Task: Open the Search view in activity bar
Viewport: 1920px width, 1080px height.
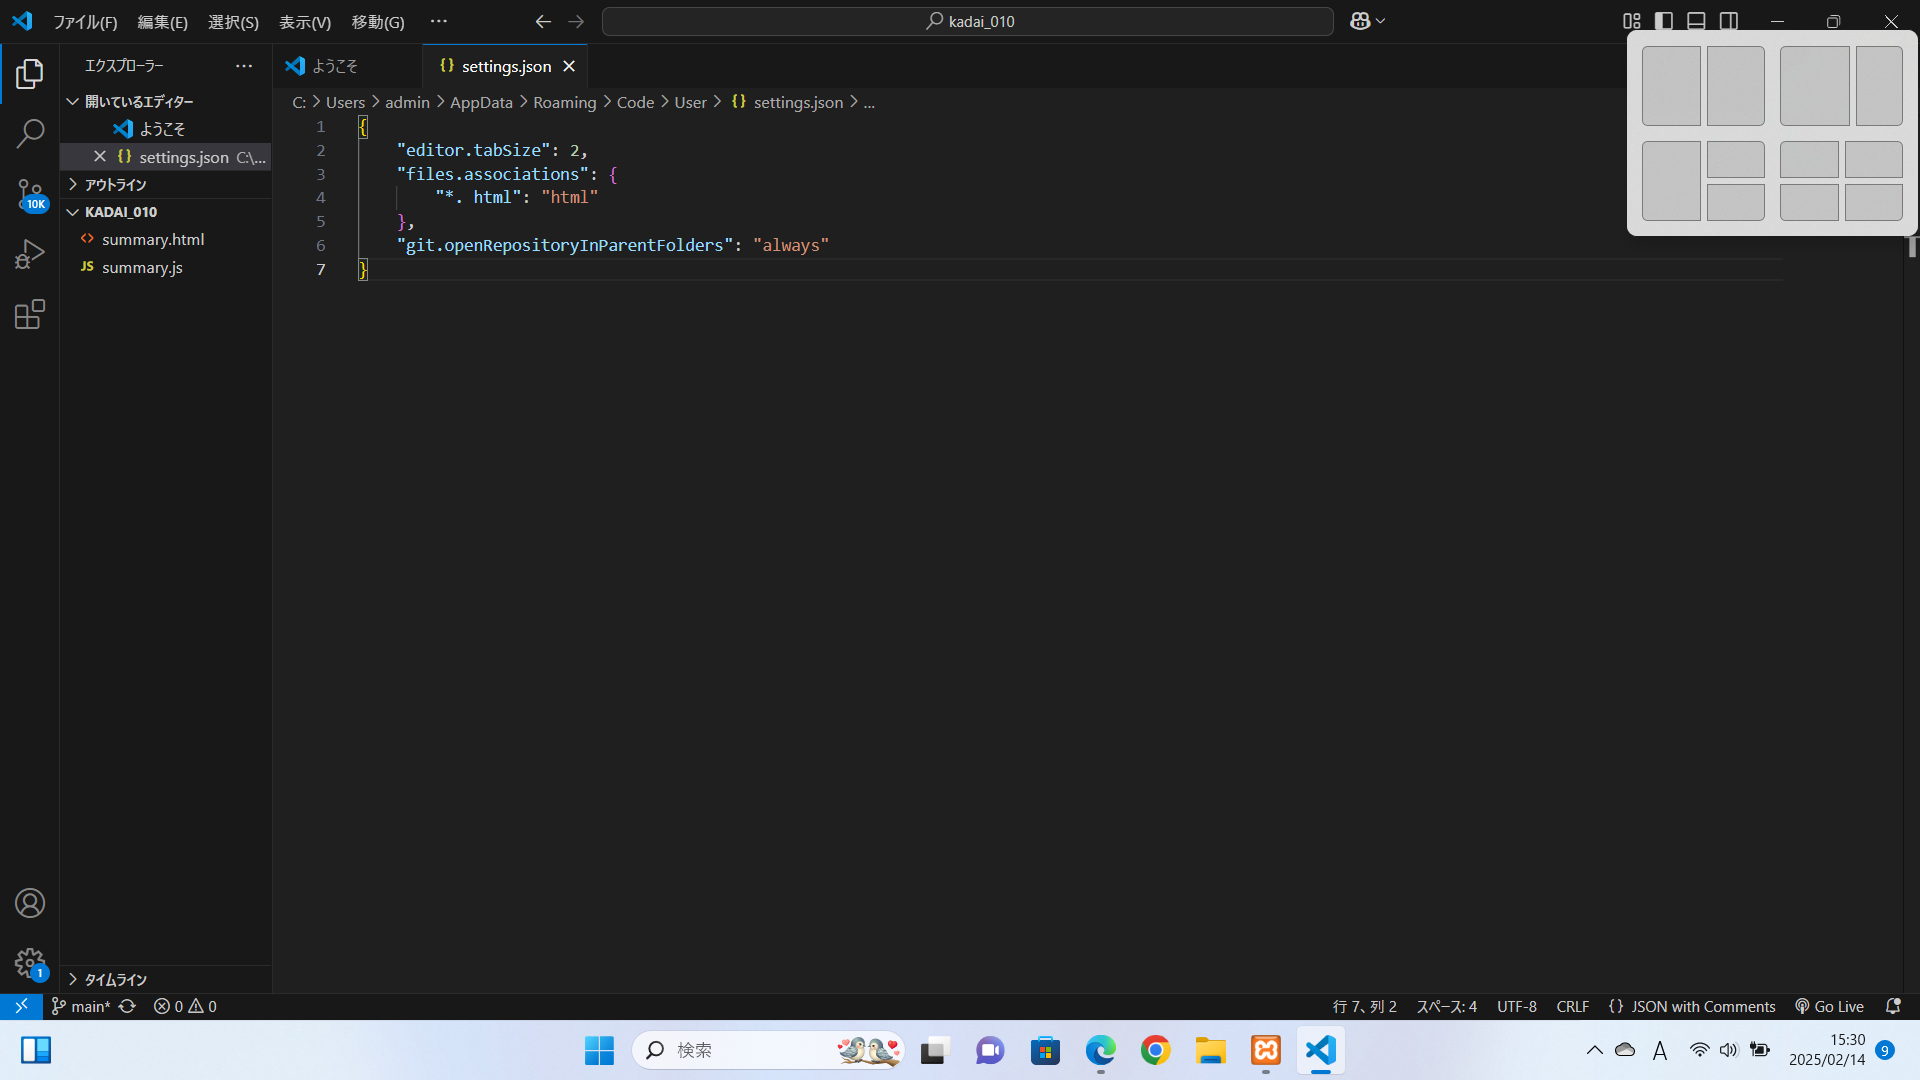Action: (30, 133)
